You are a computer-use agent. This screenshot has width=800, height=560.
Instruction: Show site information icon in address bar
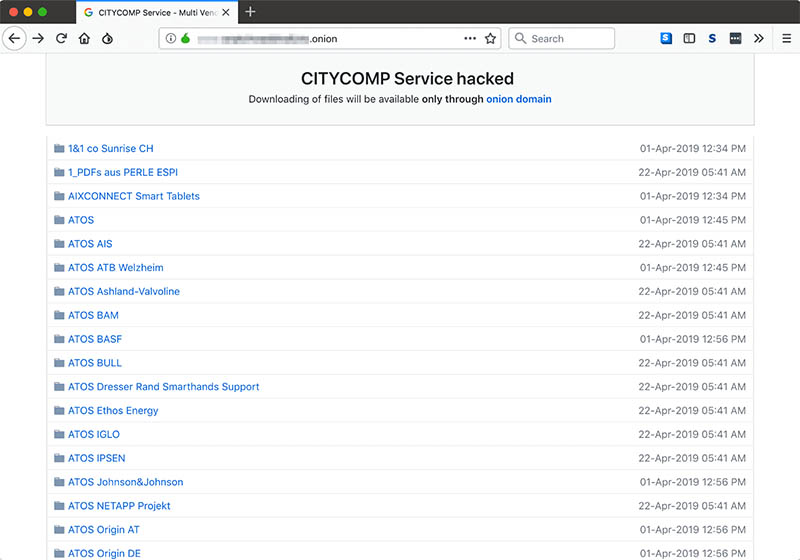[x=171, y=38]
